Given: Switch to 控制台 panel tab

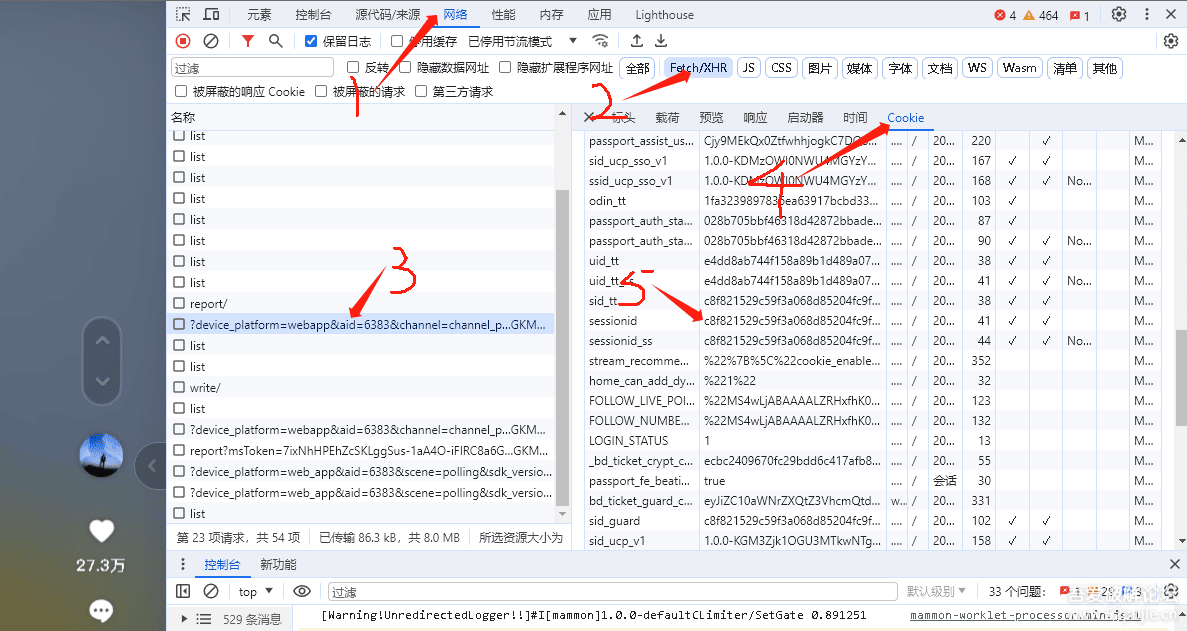Looking at the screenshot, I should 313,14.
